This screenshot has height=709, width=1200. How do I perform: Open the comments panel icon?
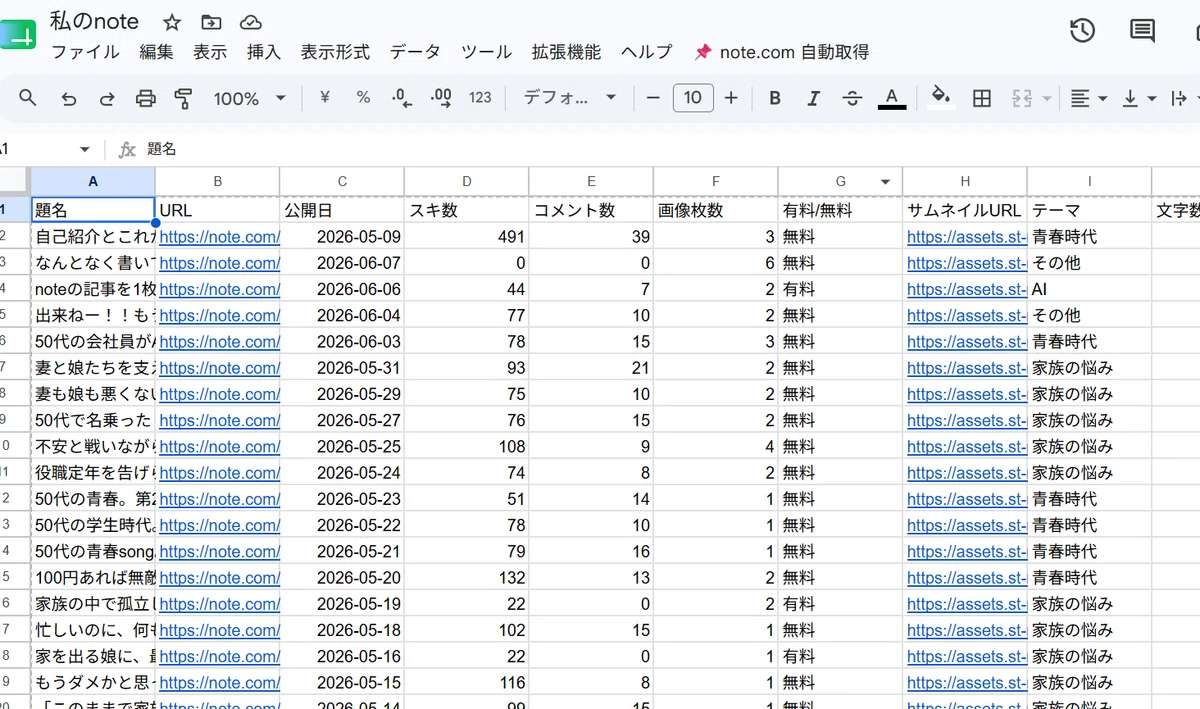(x=1142, y=31)
